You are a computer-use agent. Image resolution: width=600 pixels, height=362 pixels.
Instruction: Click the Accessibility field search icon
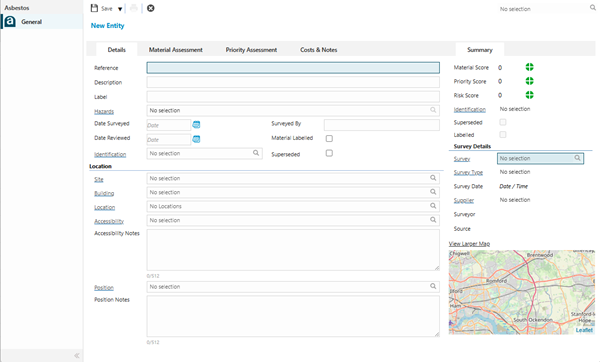pos(433,220)
